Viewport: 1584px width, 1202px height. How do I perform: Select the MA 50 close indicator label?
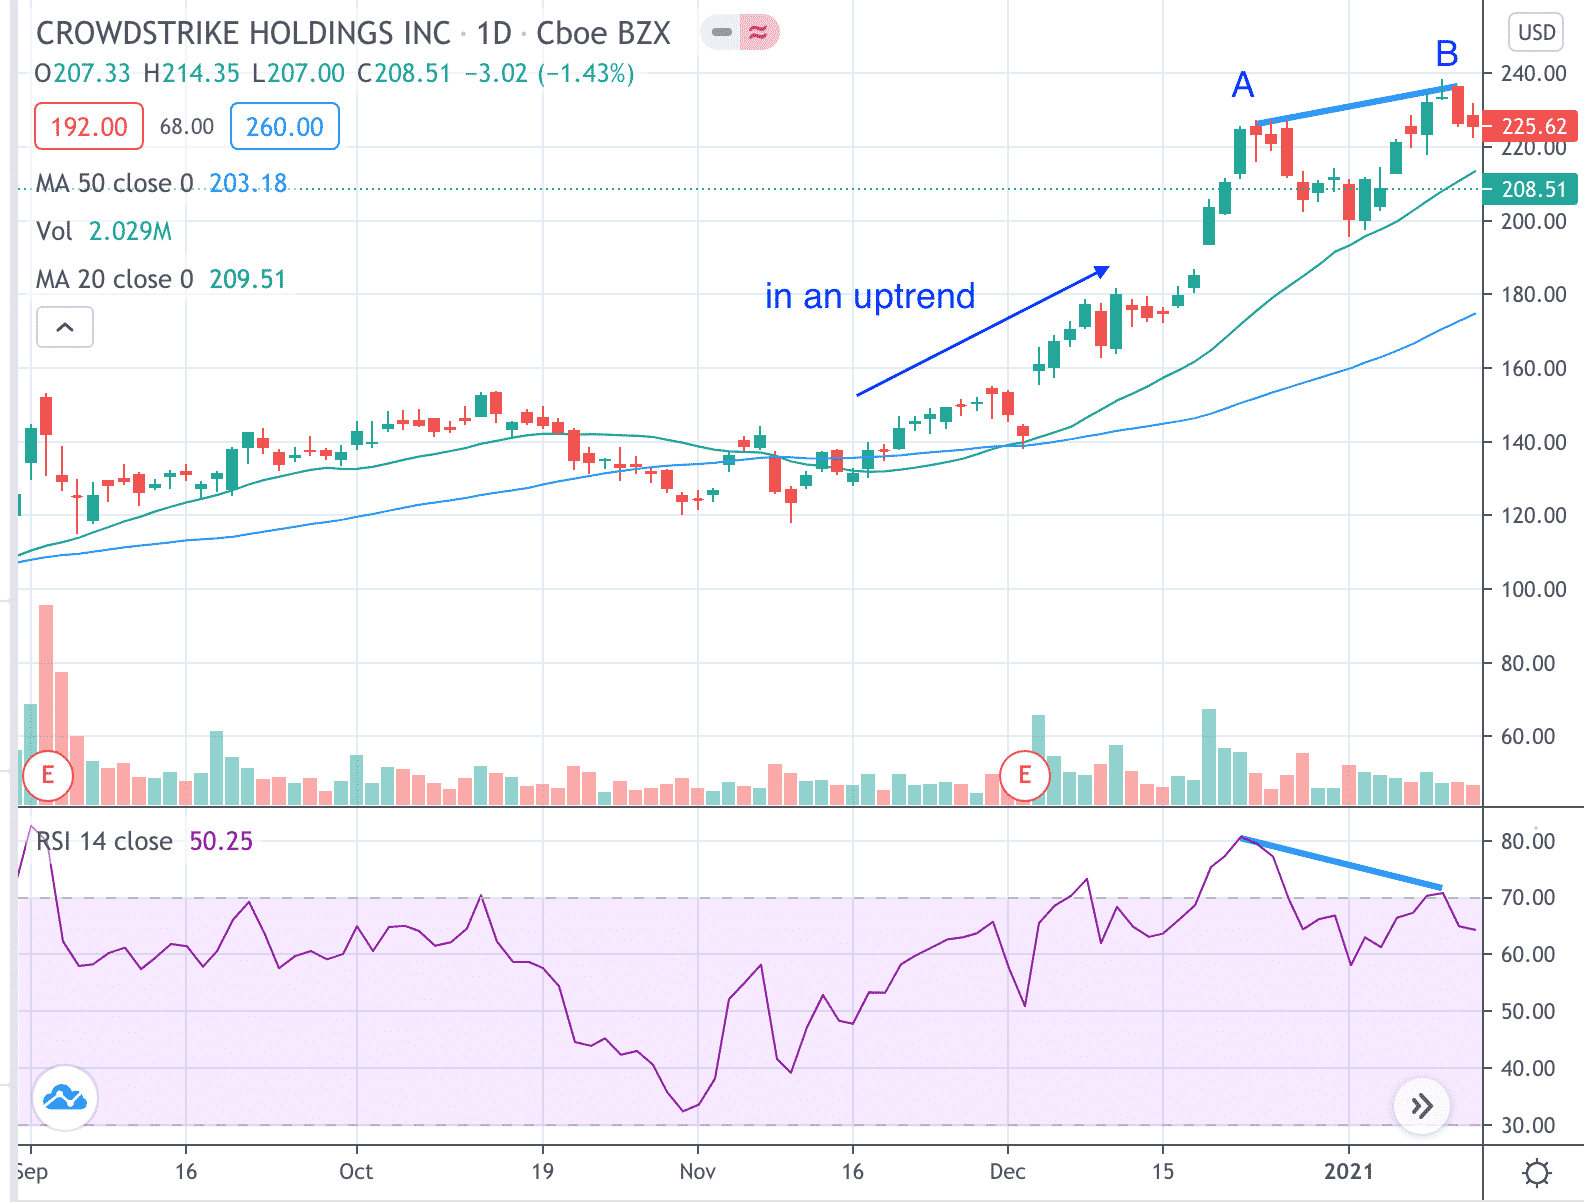click(114, 183)
